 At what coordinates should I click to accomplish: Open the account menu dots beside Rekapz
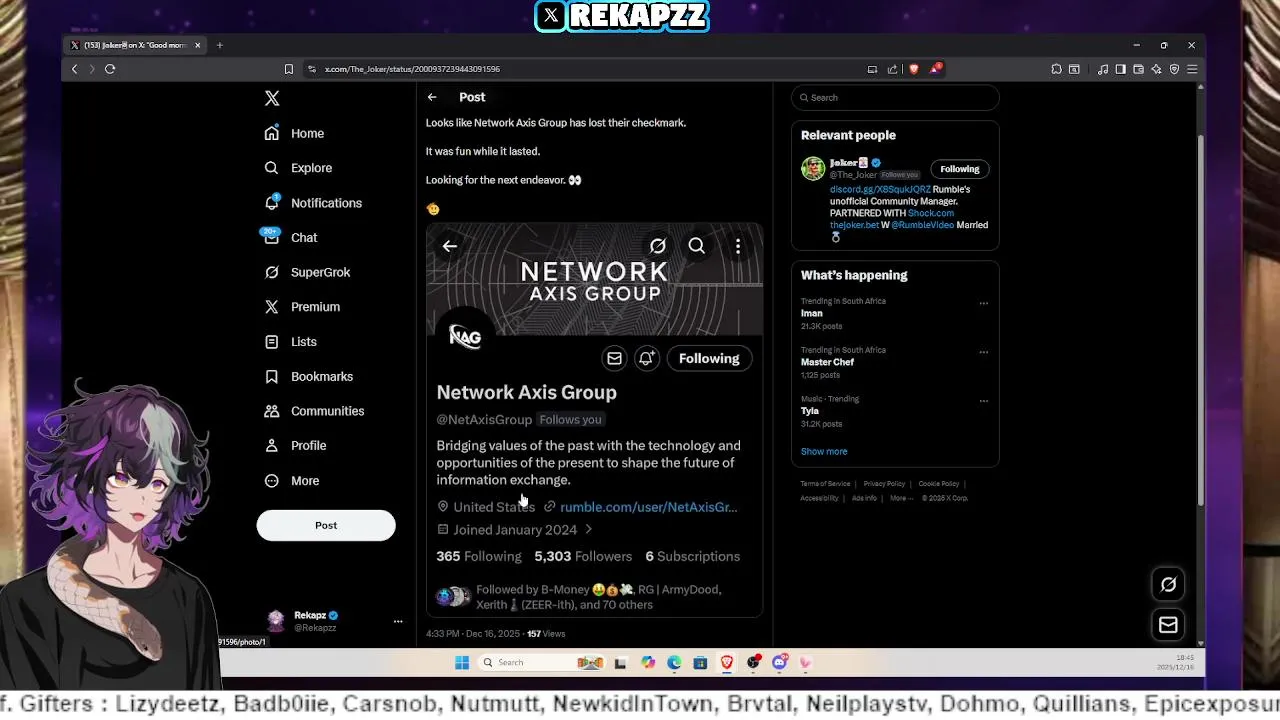coord(398,622)
